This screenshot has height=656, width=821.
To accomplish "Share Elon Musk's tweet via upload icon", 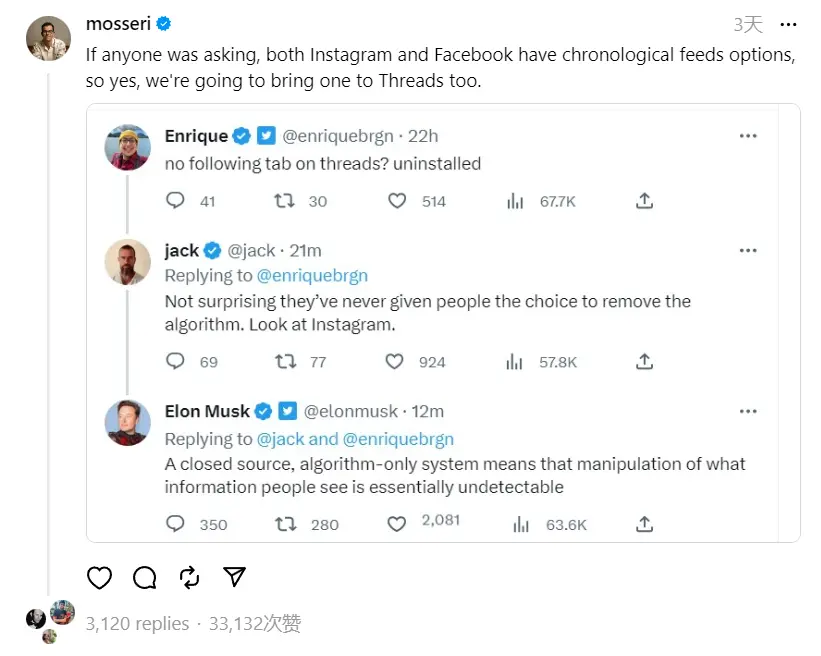I will tap(645, 524).
